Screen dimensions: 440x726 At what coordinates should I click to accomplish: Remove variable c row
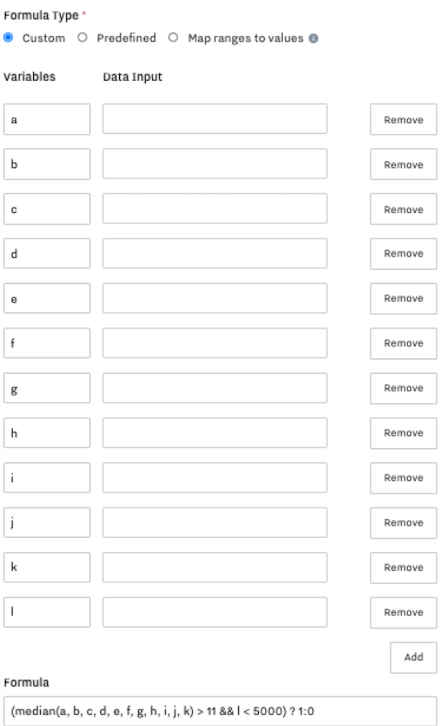pos(403,209)
